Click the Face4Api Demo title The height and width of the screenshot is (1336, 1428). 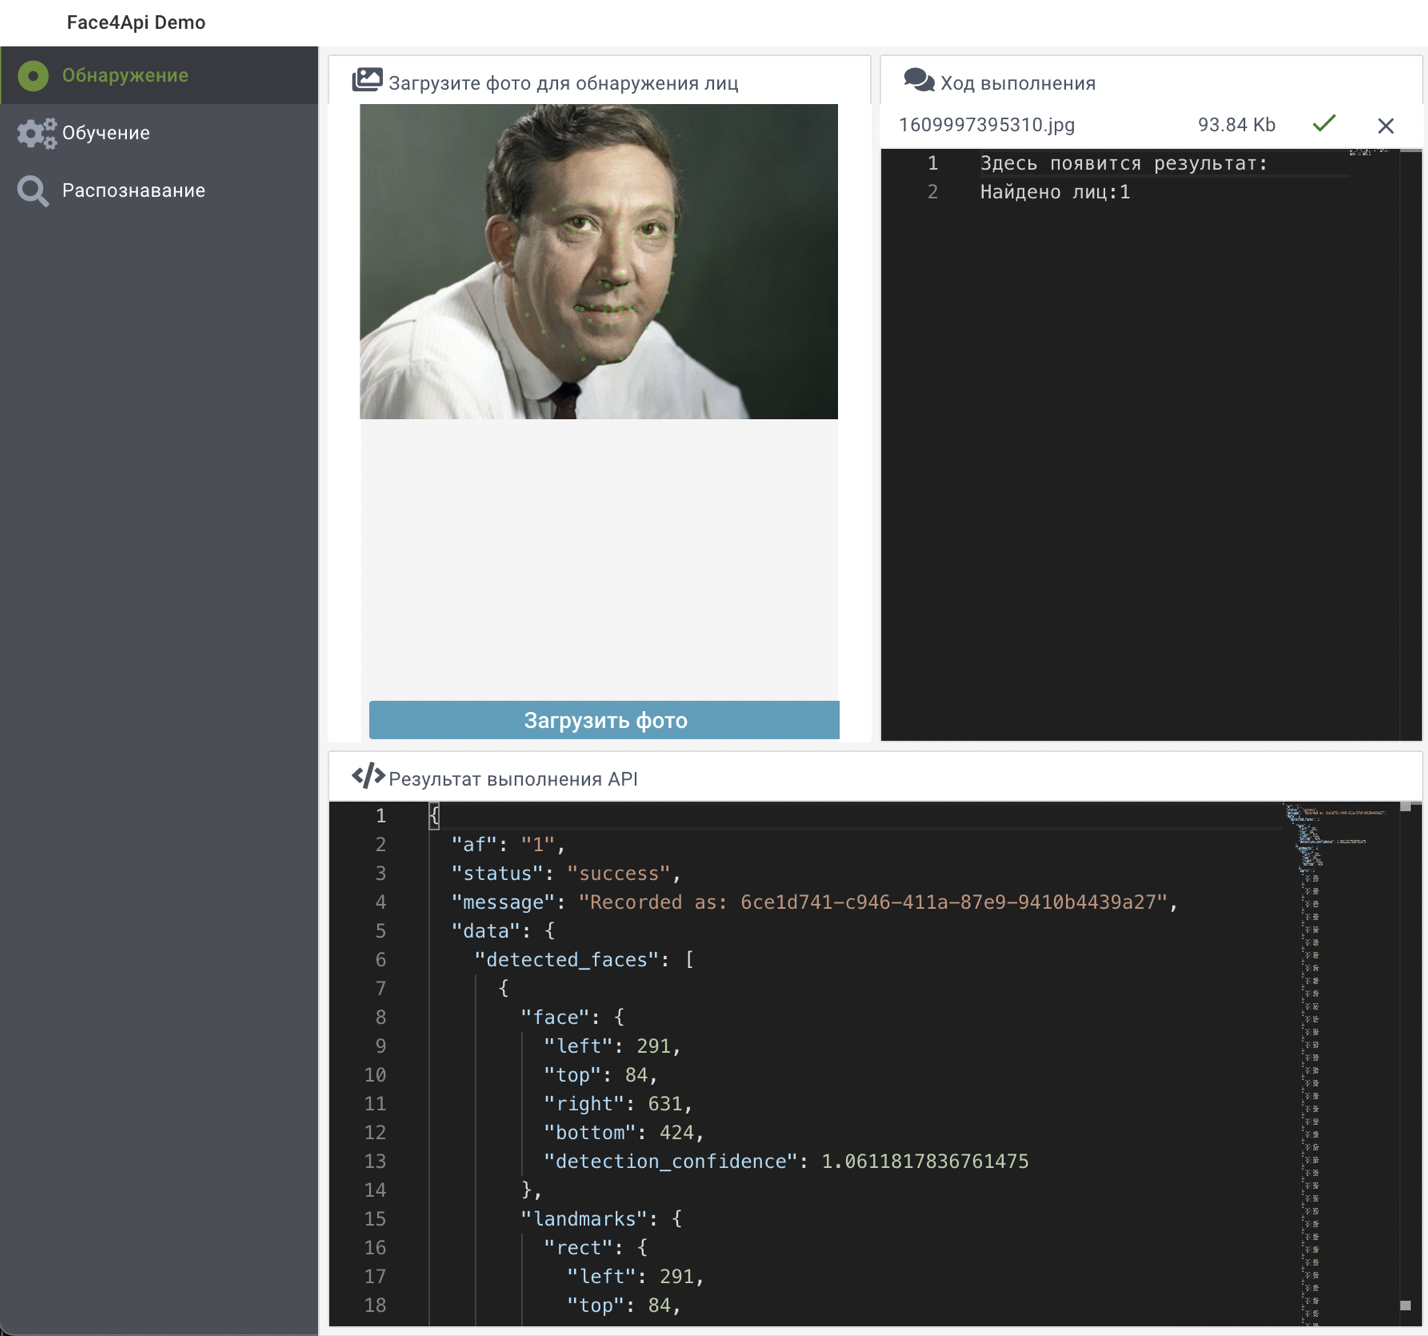136,22
